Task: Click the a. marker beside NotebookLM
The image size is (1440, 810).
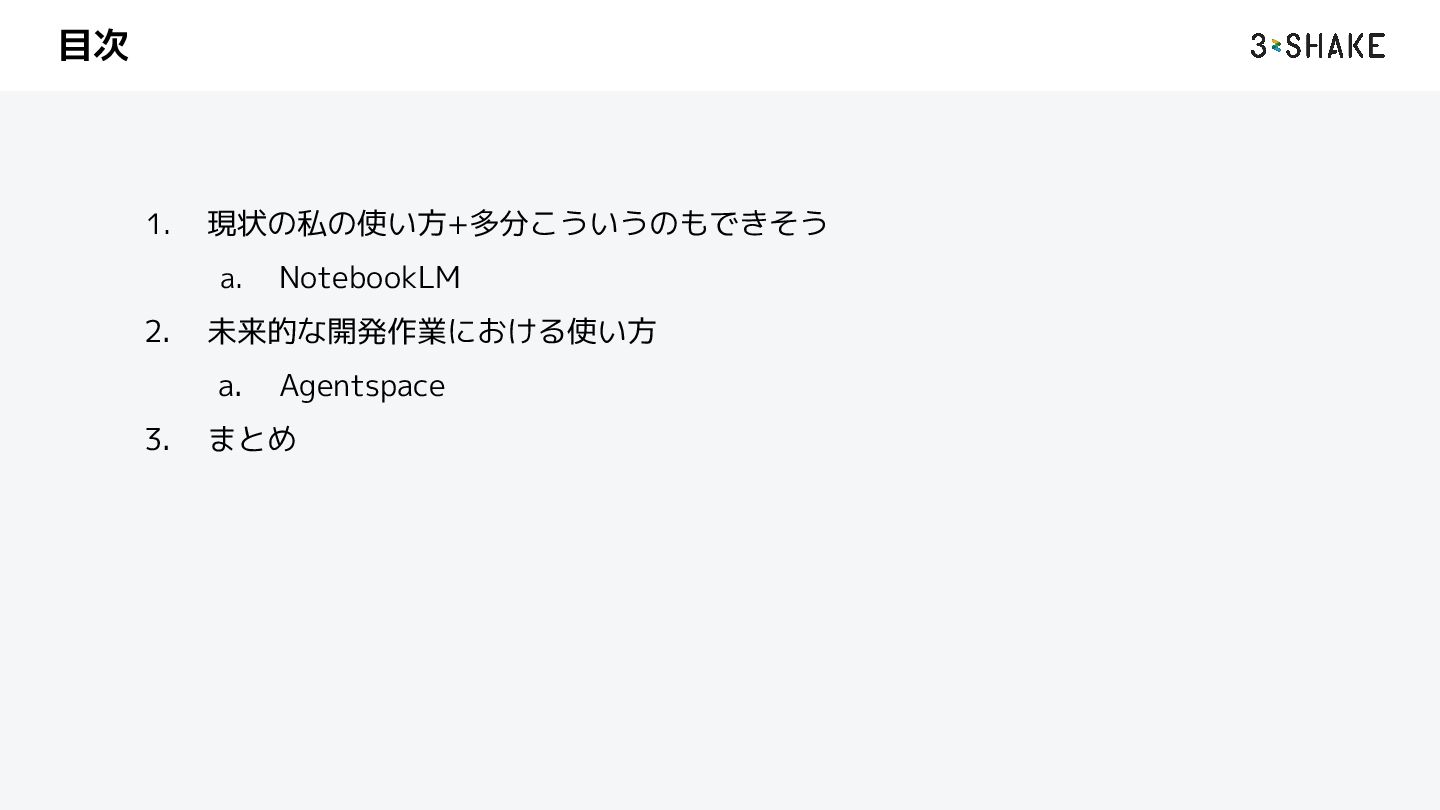Action: point(231,279)
